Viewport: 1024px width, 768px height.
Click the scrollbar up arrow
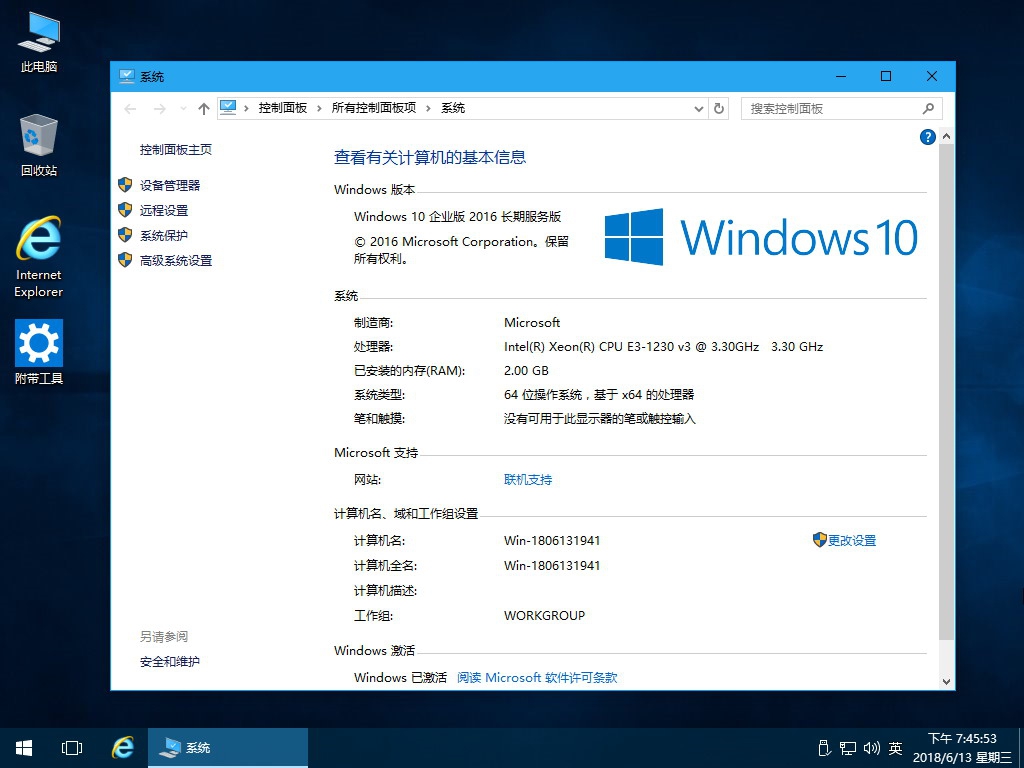(946, 136)
